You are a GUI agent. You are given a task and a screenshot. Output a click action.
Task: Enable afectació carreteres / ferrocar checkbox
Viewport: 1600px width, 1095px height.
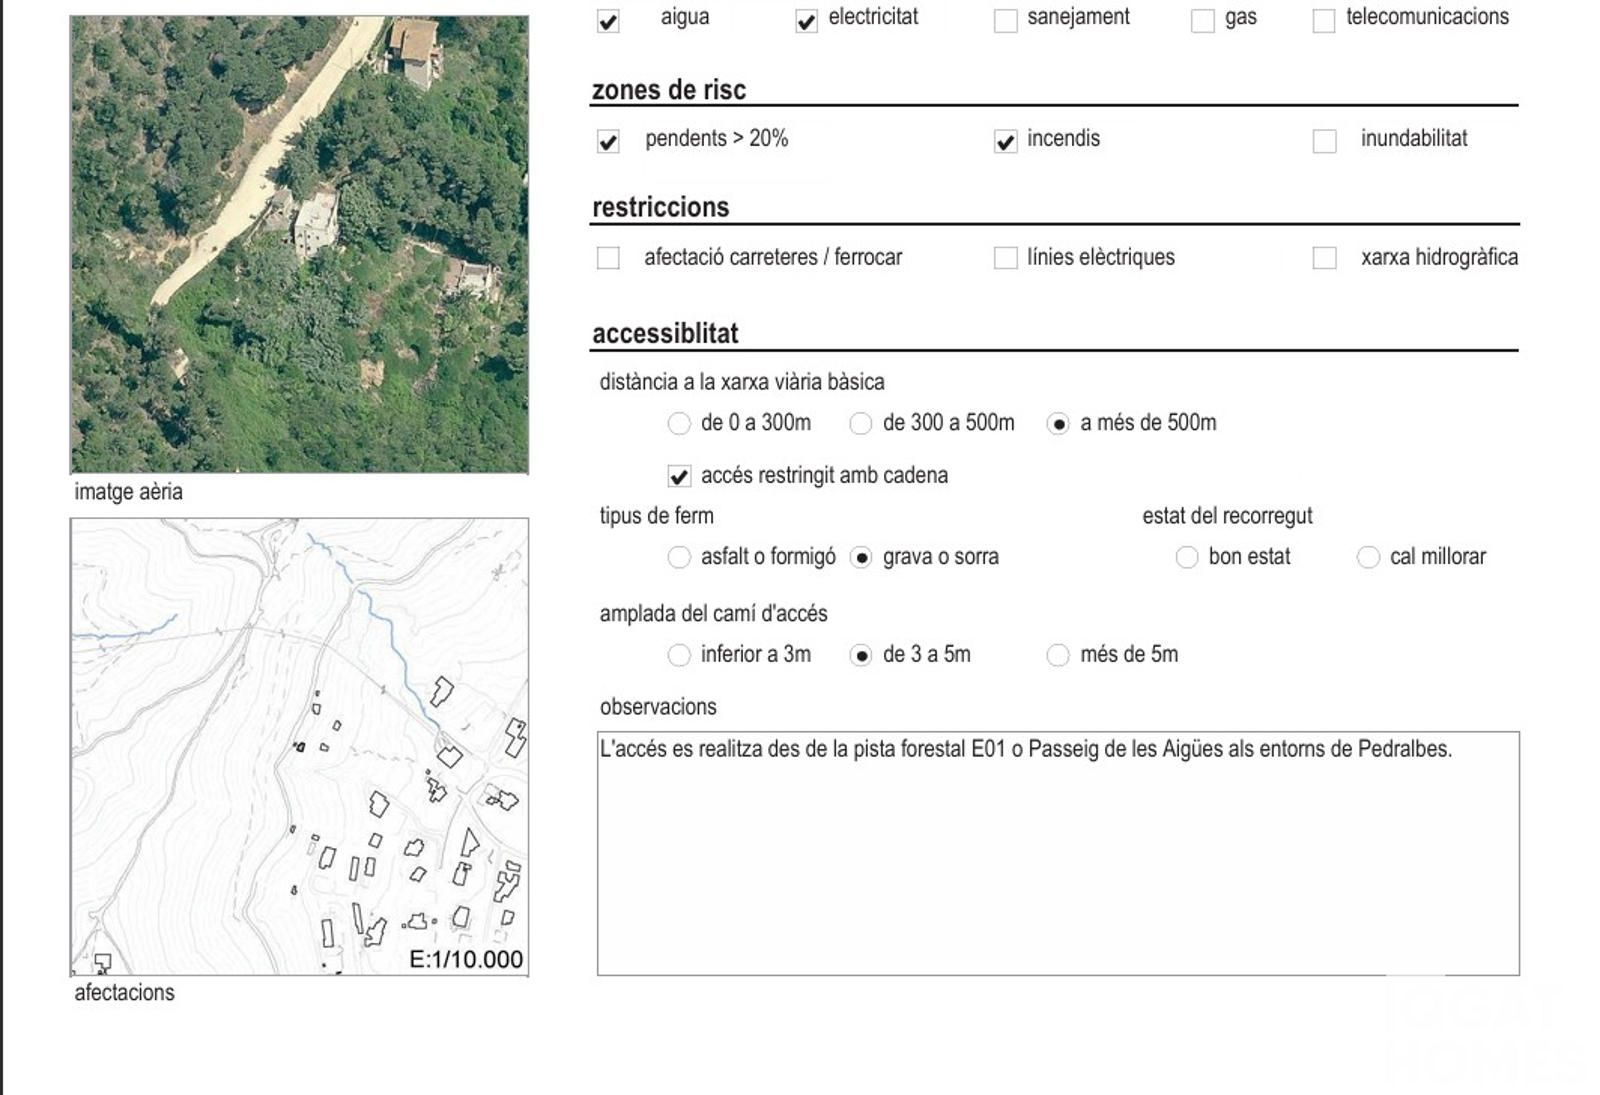pyautogui.click(x=608, y=258)
